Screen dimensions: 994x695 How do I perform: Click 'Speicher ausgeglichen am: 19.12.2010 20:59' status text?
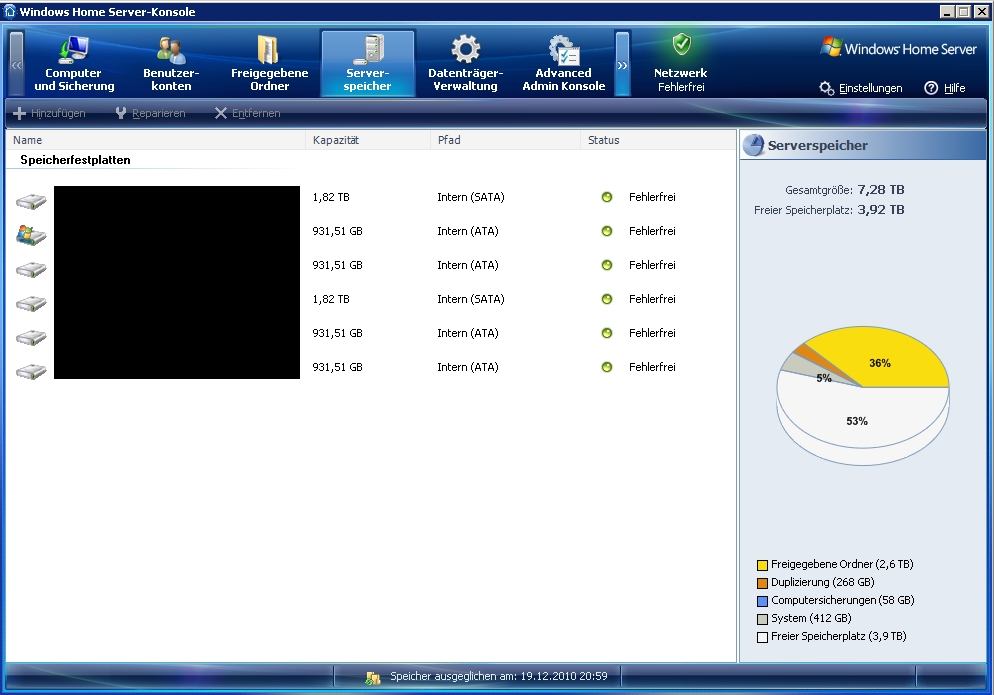498,677
